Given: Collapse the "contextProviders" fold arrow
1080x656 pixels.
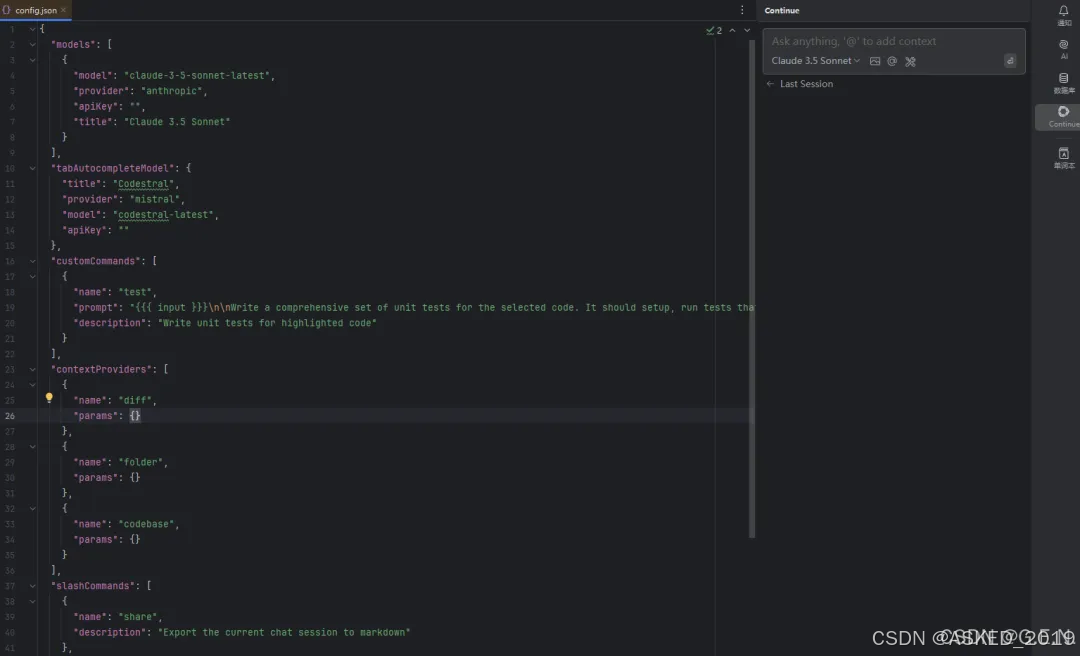Looking at the screenshot, I should pyautogui.click(x=32, y=369).
